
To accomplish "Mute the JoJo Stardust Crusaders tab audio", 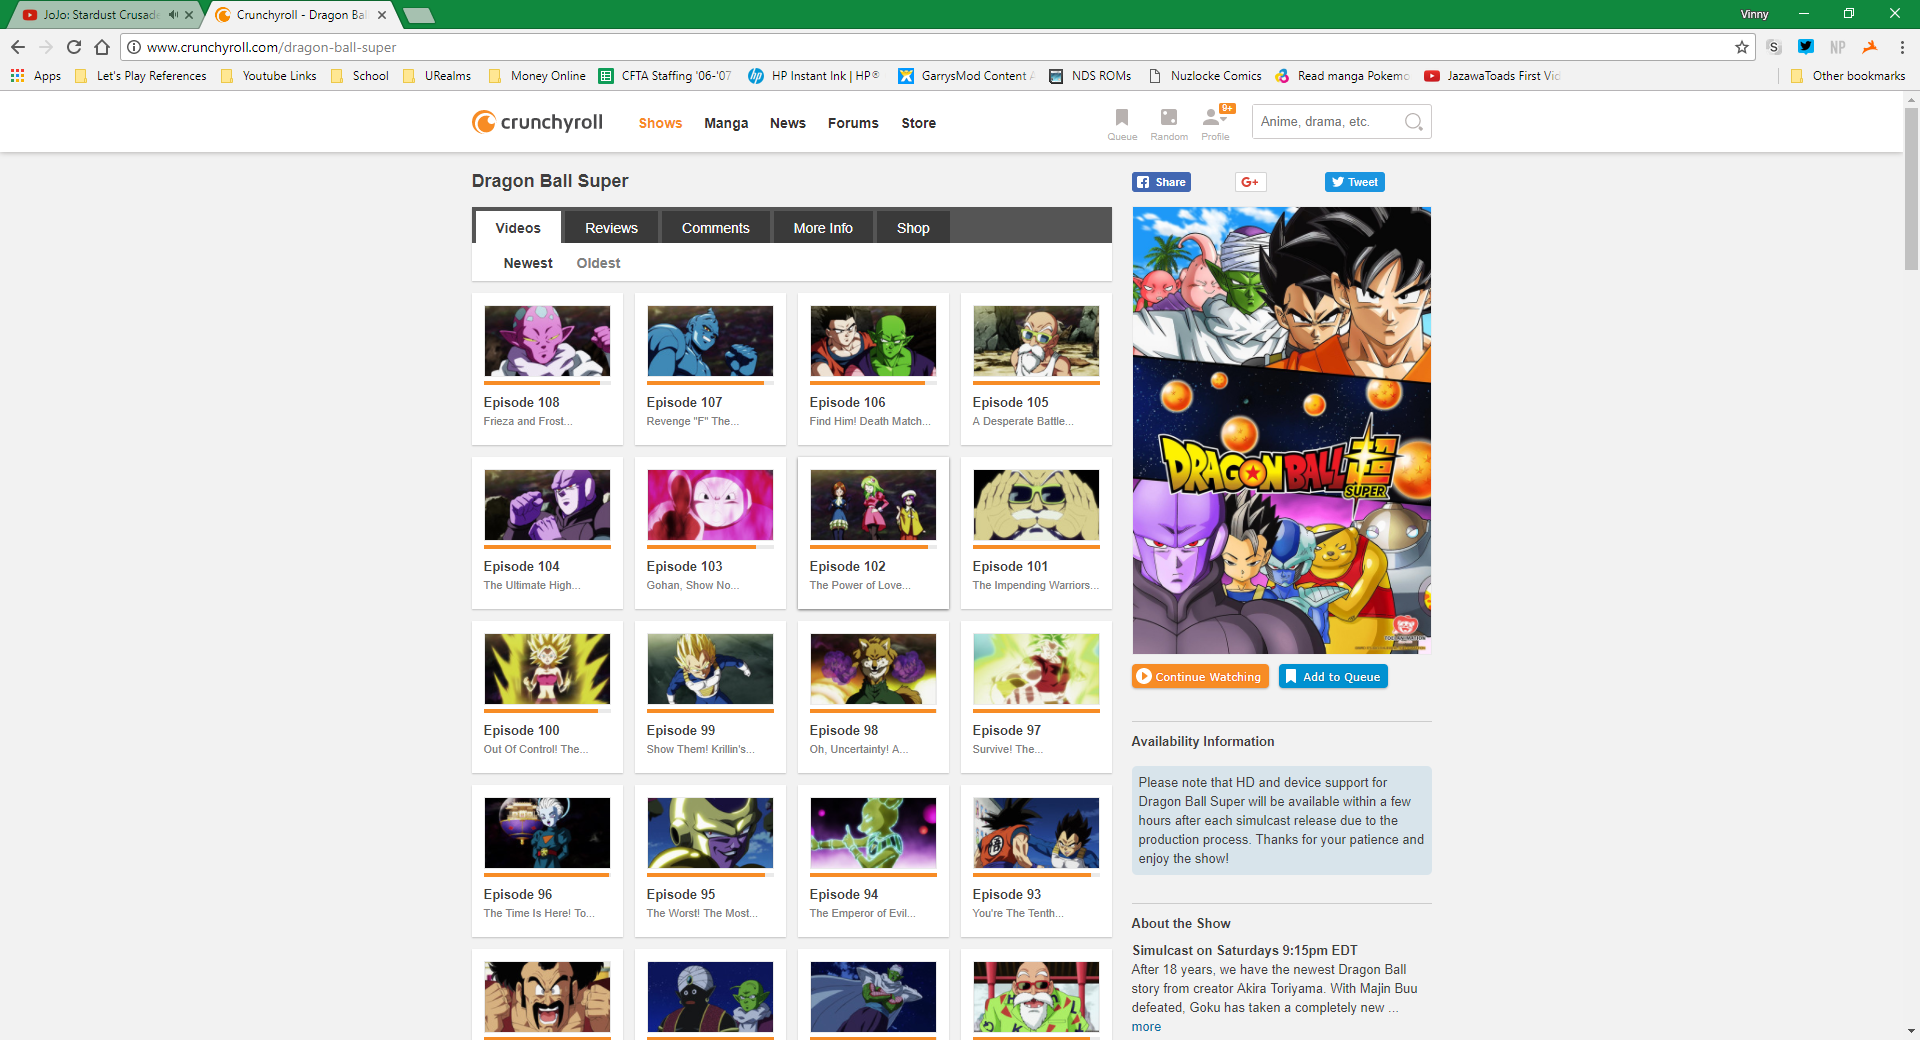I will pyautogui.click(x=173, y=15).
